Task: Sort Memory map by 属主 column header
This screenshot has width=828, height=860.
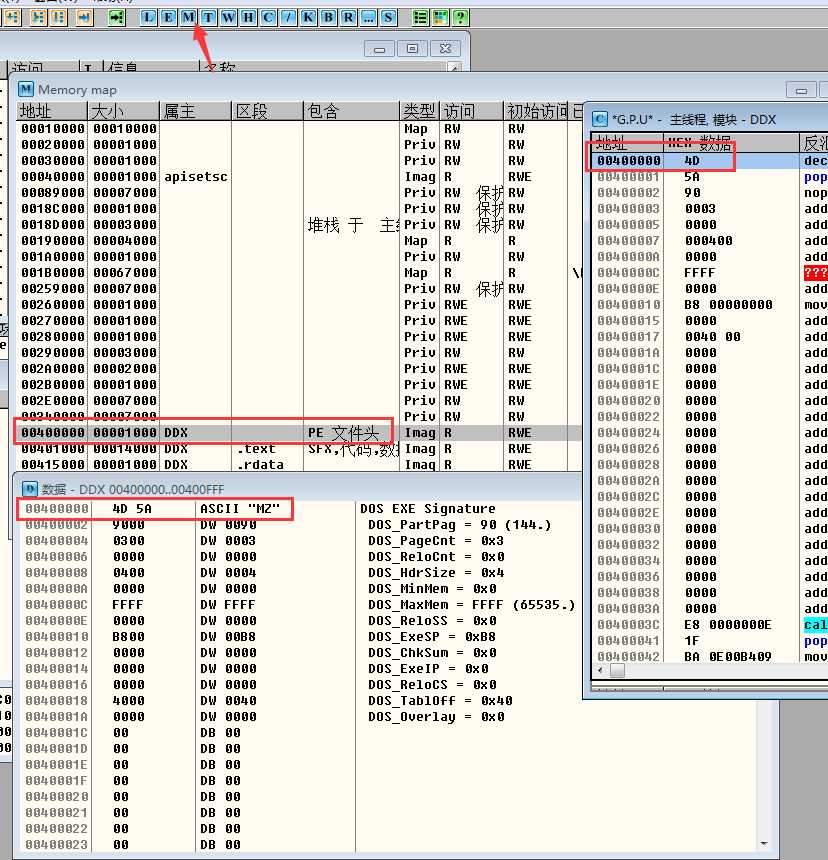Action: [196, 111]
